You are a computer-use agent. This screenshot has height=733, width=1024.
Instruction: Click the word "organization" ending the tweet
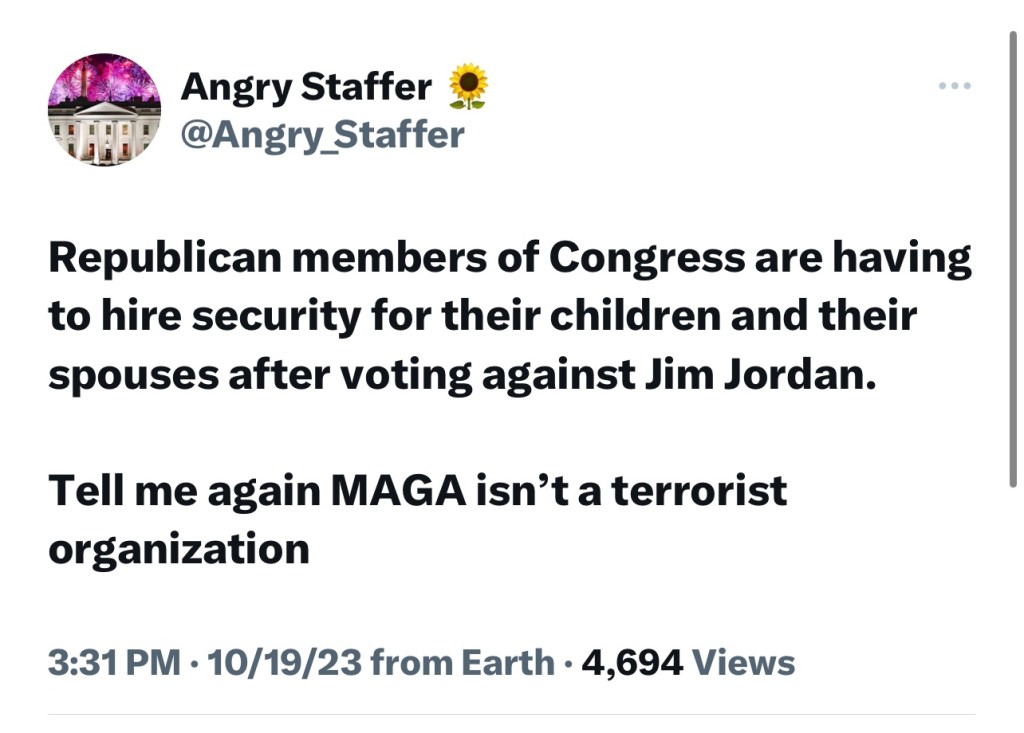point(179,549)
